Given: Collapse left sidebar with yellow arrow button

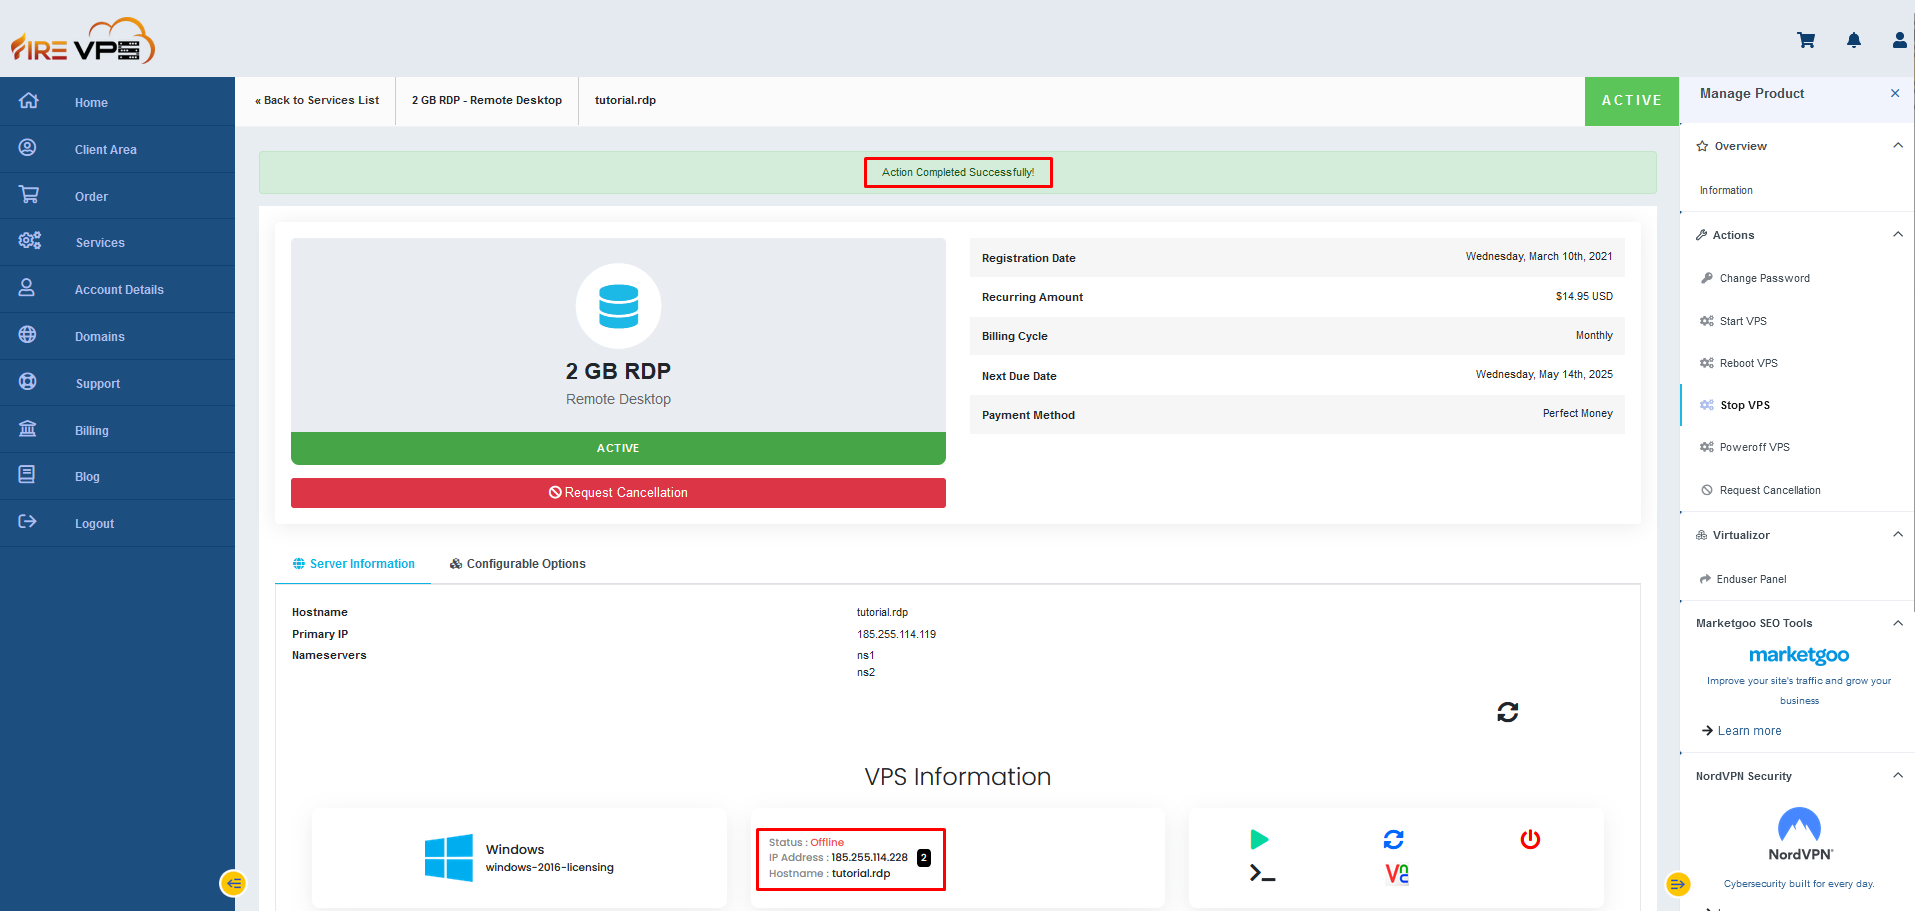Looking at the screenshot, I should 233,883.
